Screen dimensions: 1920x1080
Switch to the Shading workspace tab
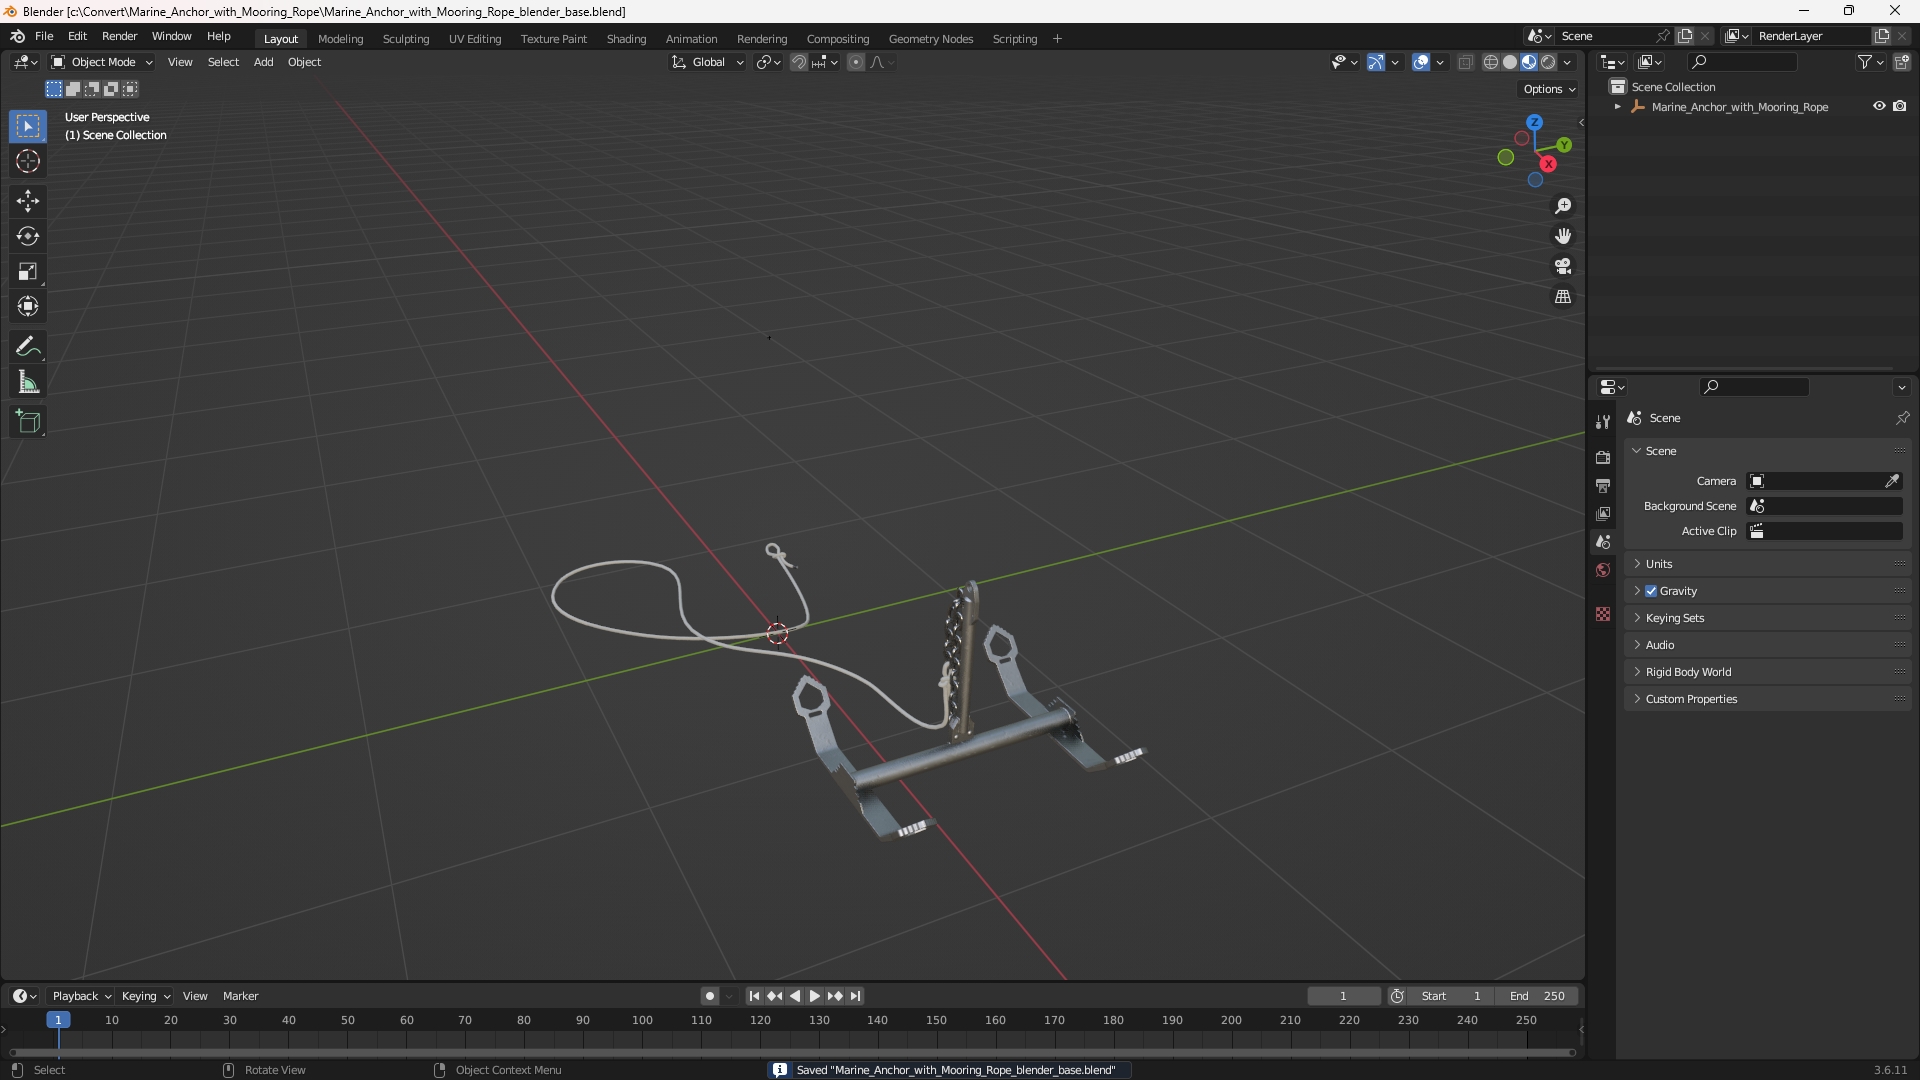[626, 39]
